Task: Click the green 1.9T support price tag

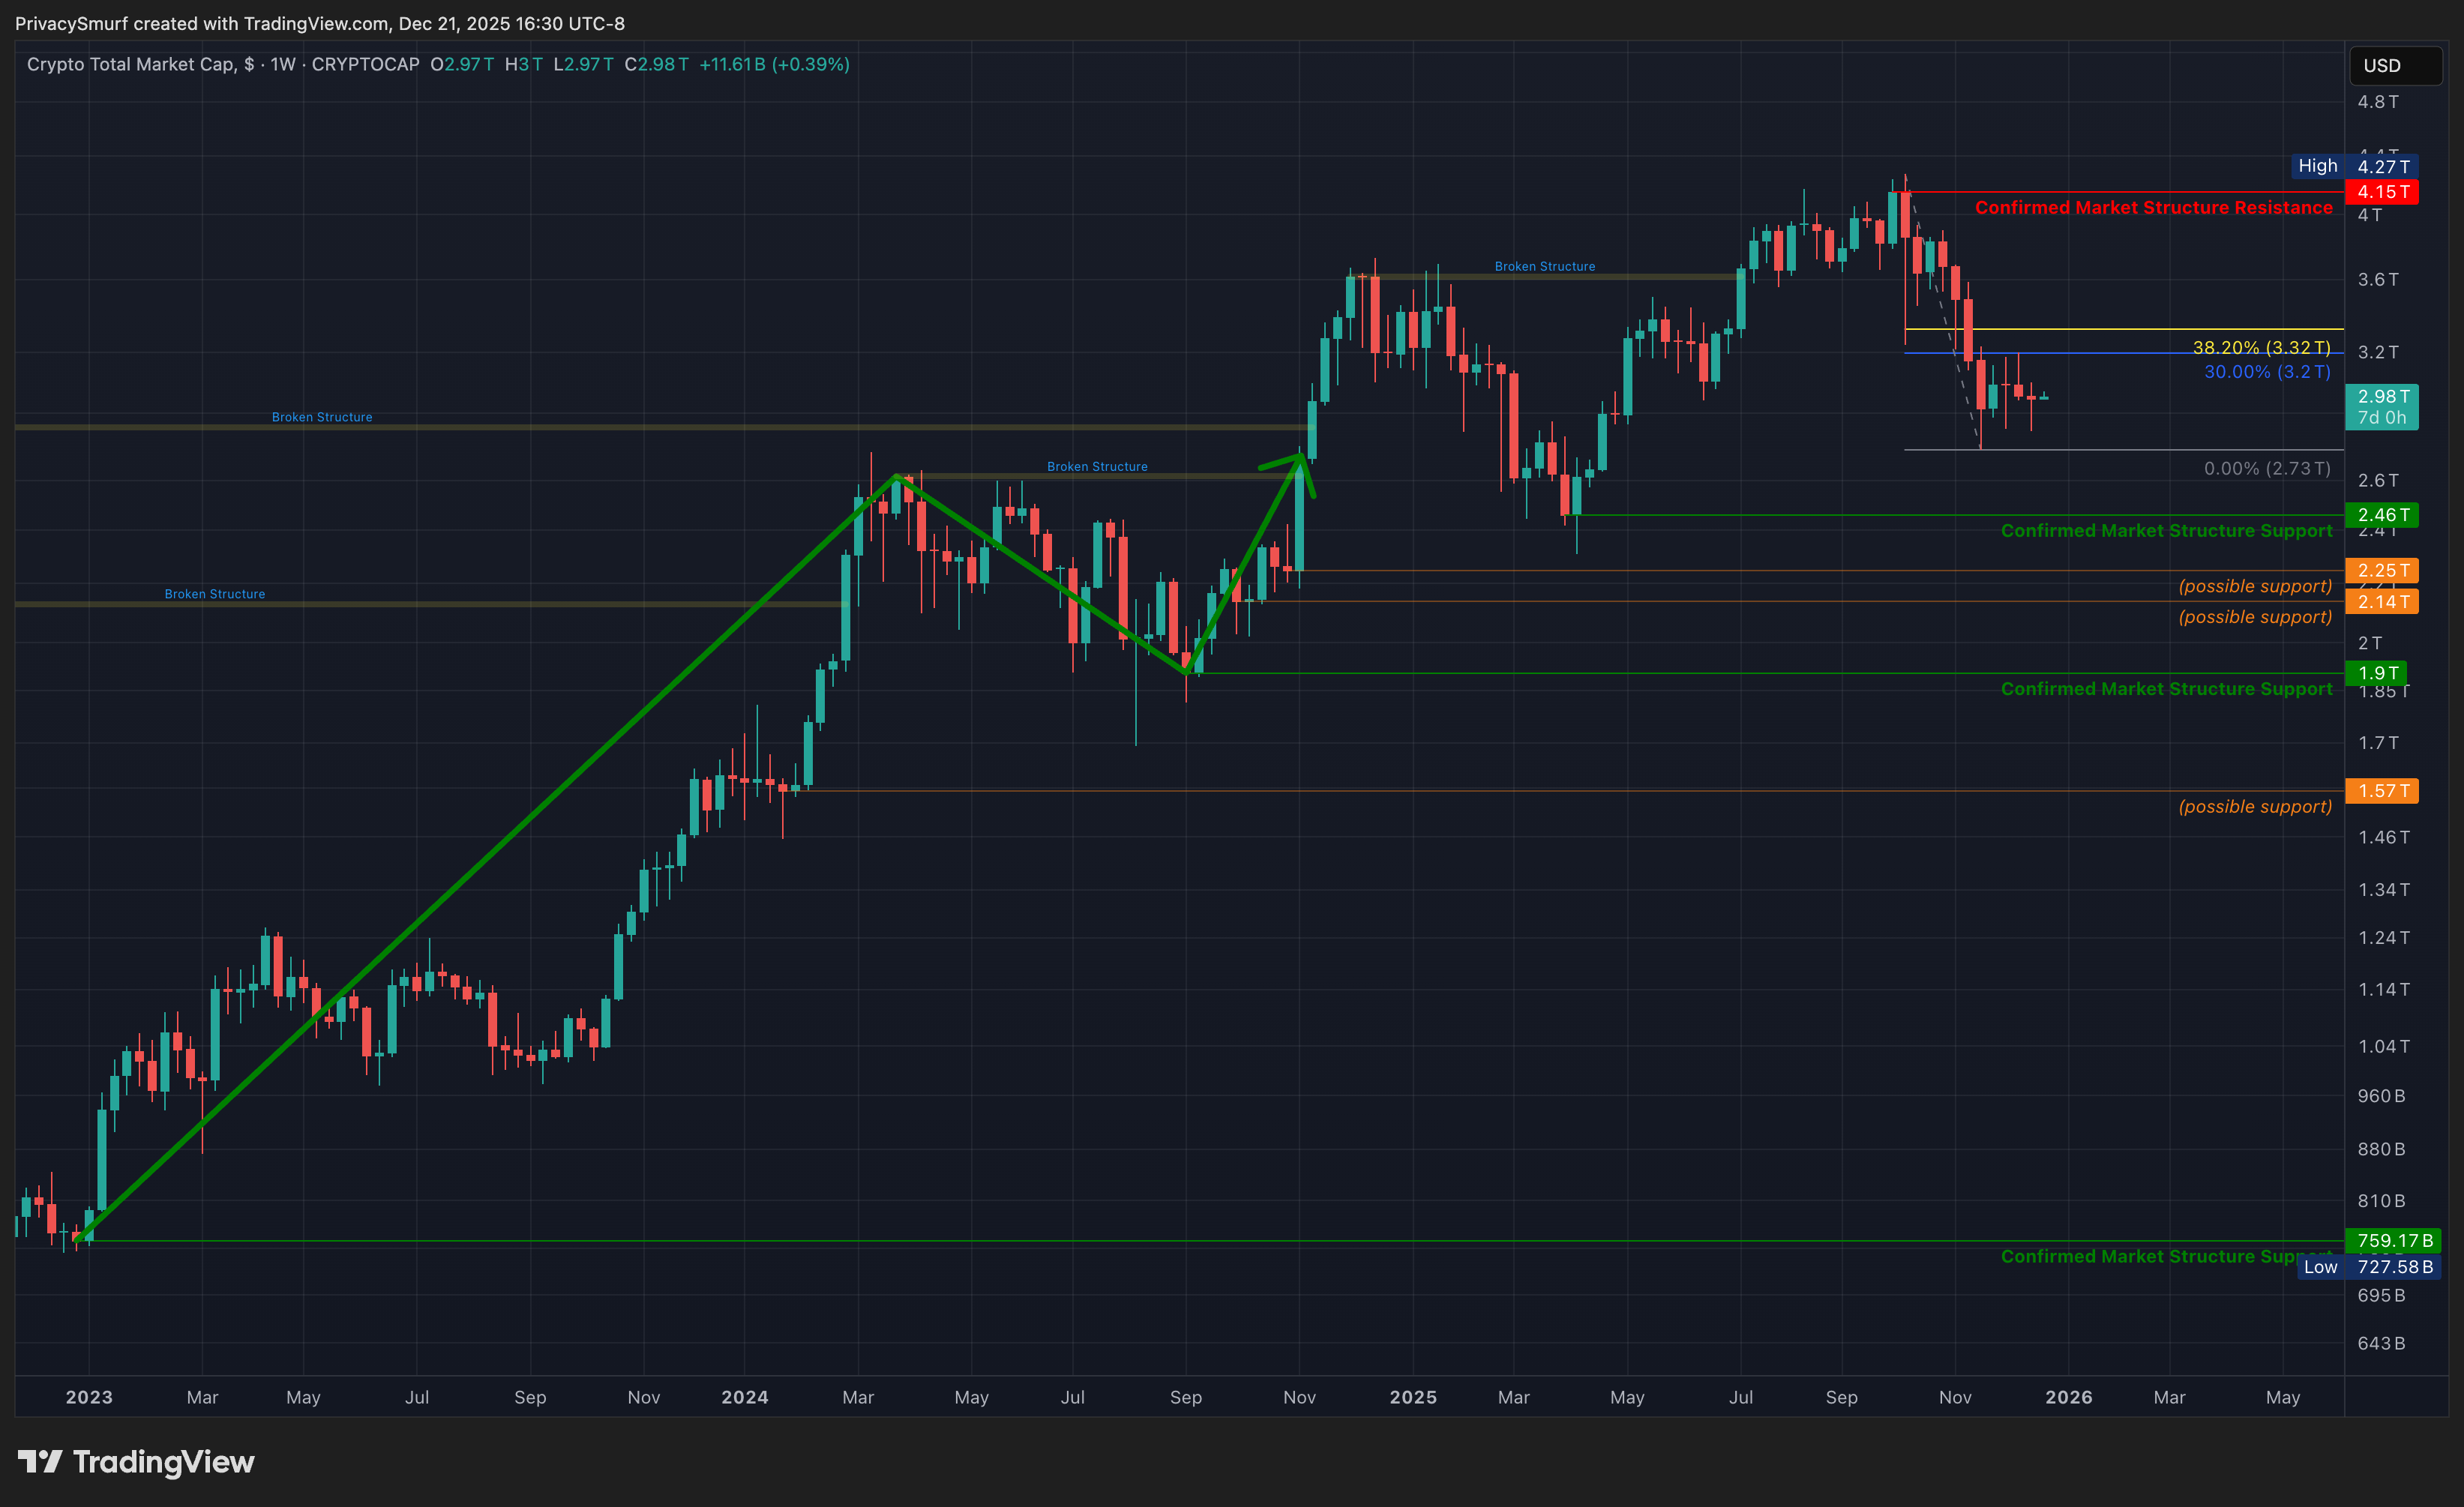Action: 2376,673
